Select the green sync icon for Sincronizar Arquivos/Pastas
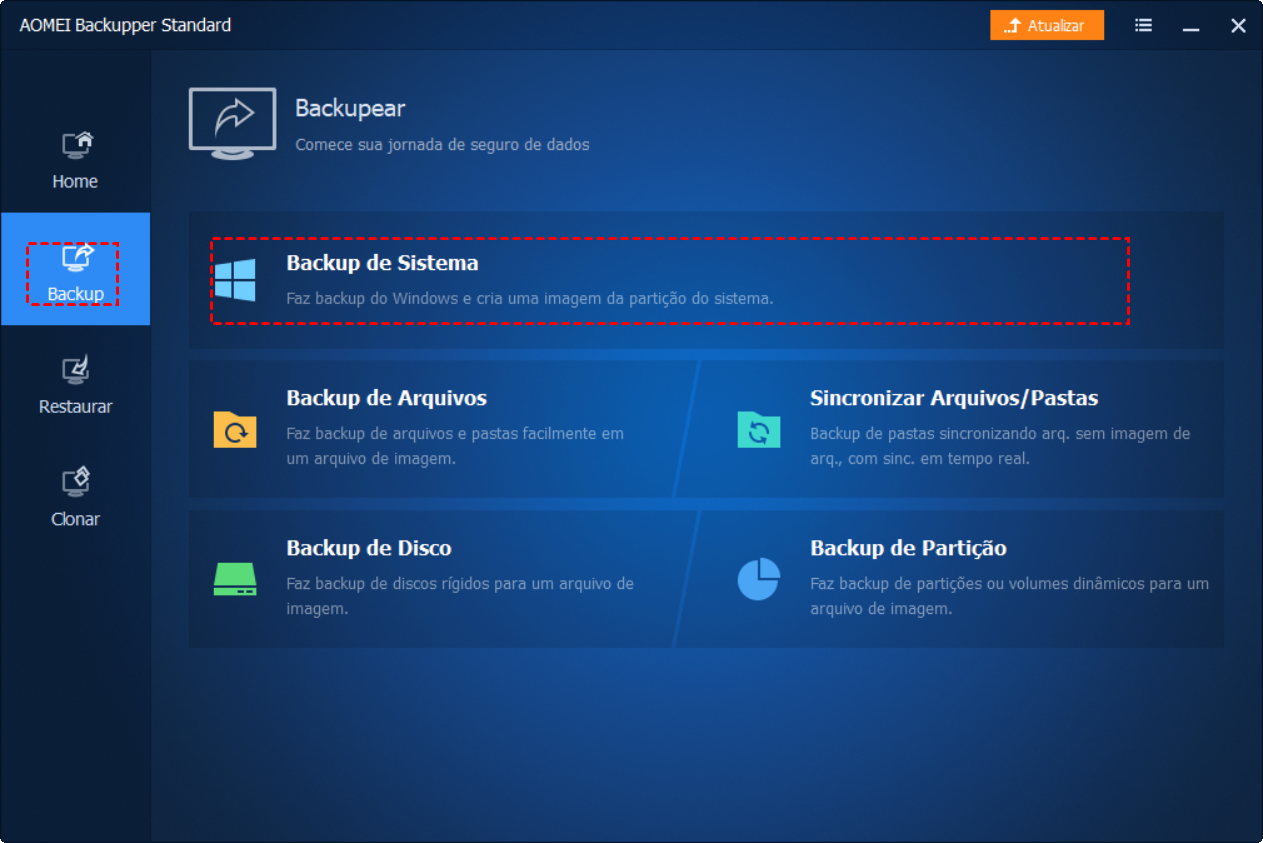Viewport: 1263px width, 843px height. pyautogui.click(x=759, y=428)
